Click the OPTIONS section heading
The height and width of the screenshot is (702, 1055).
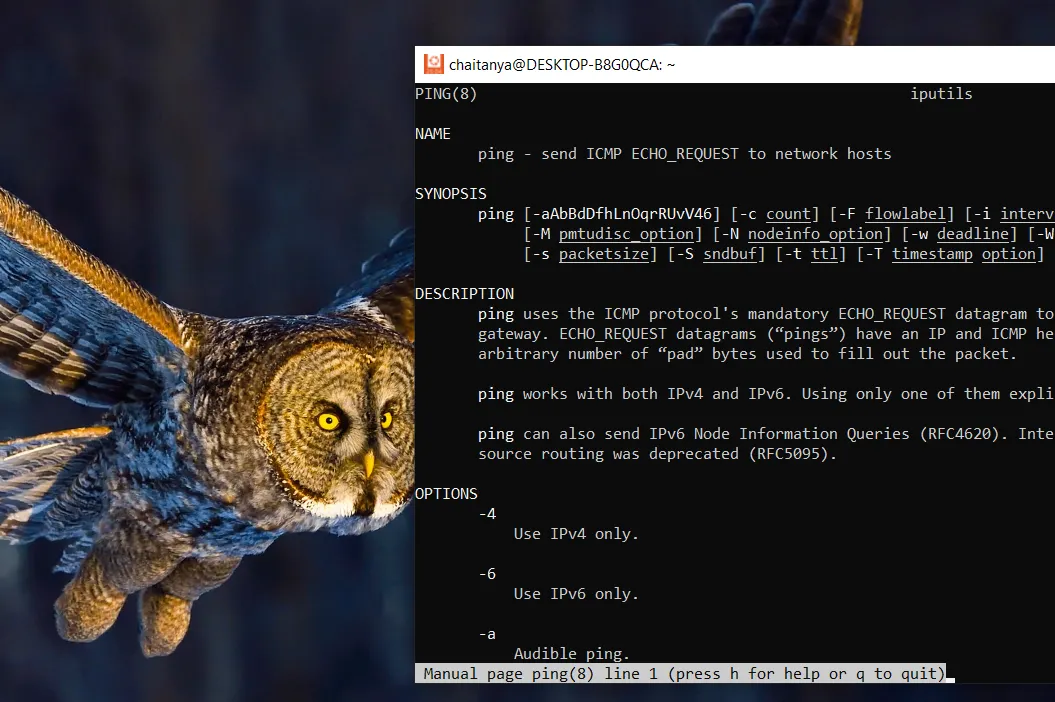tap(446, 493)
